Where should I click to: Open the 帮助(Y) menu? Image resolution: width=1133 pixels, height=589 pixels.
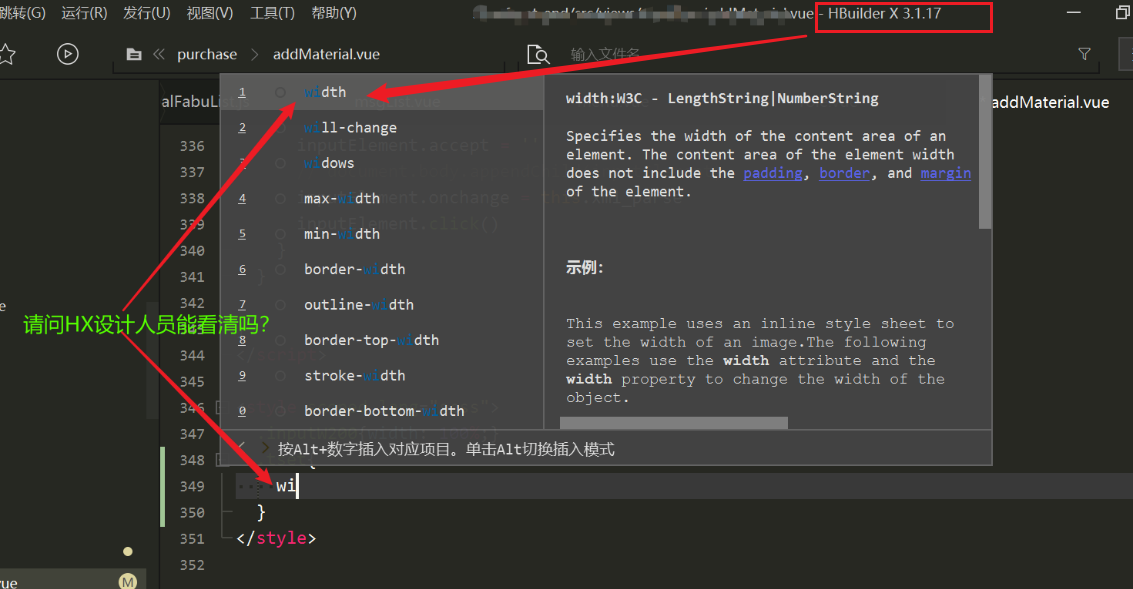coord(334,13)
